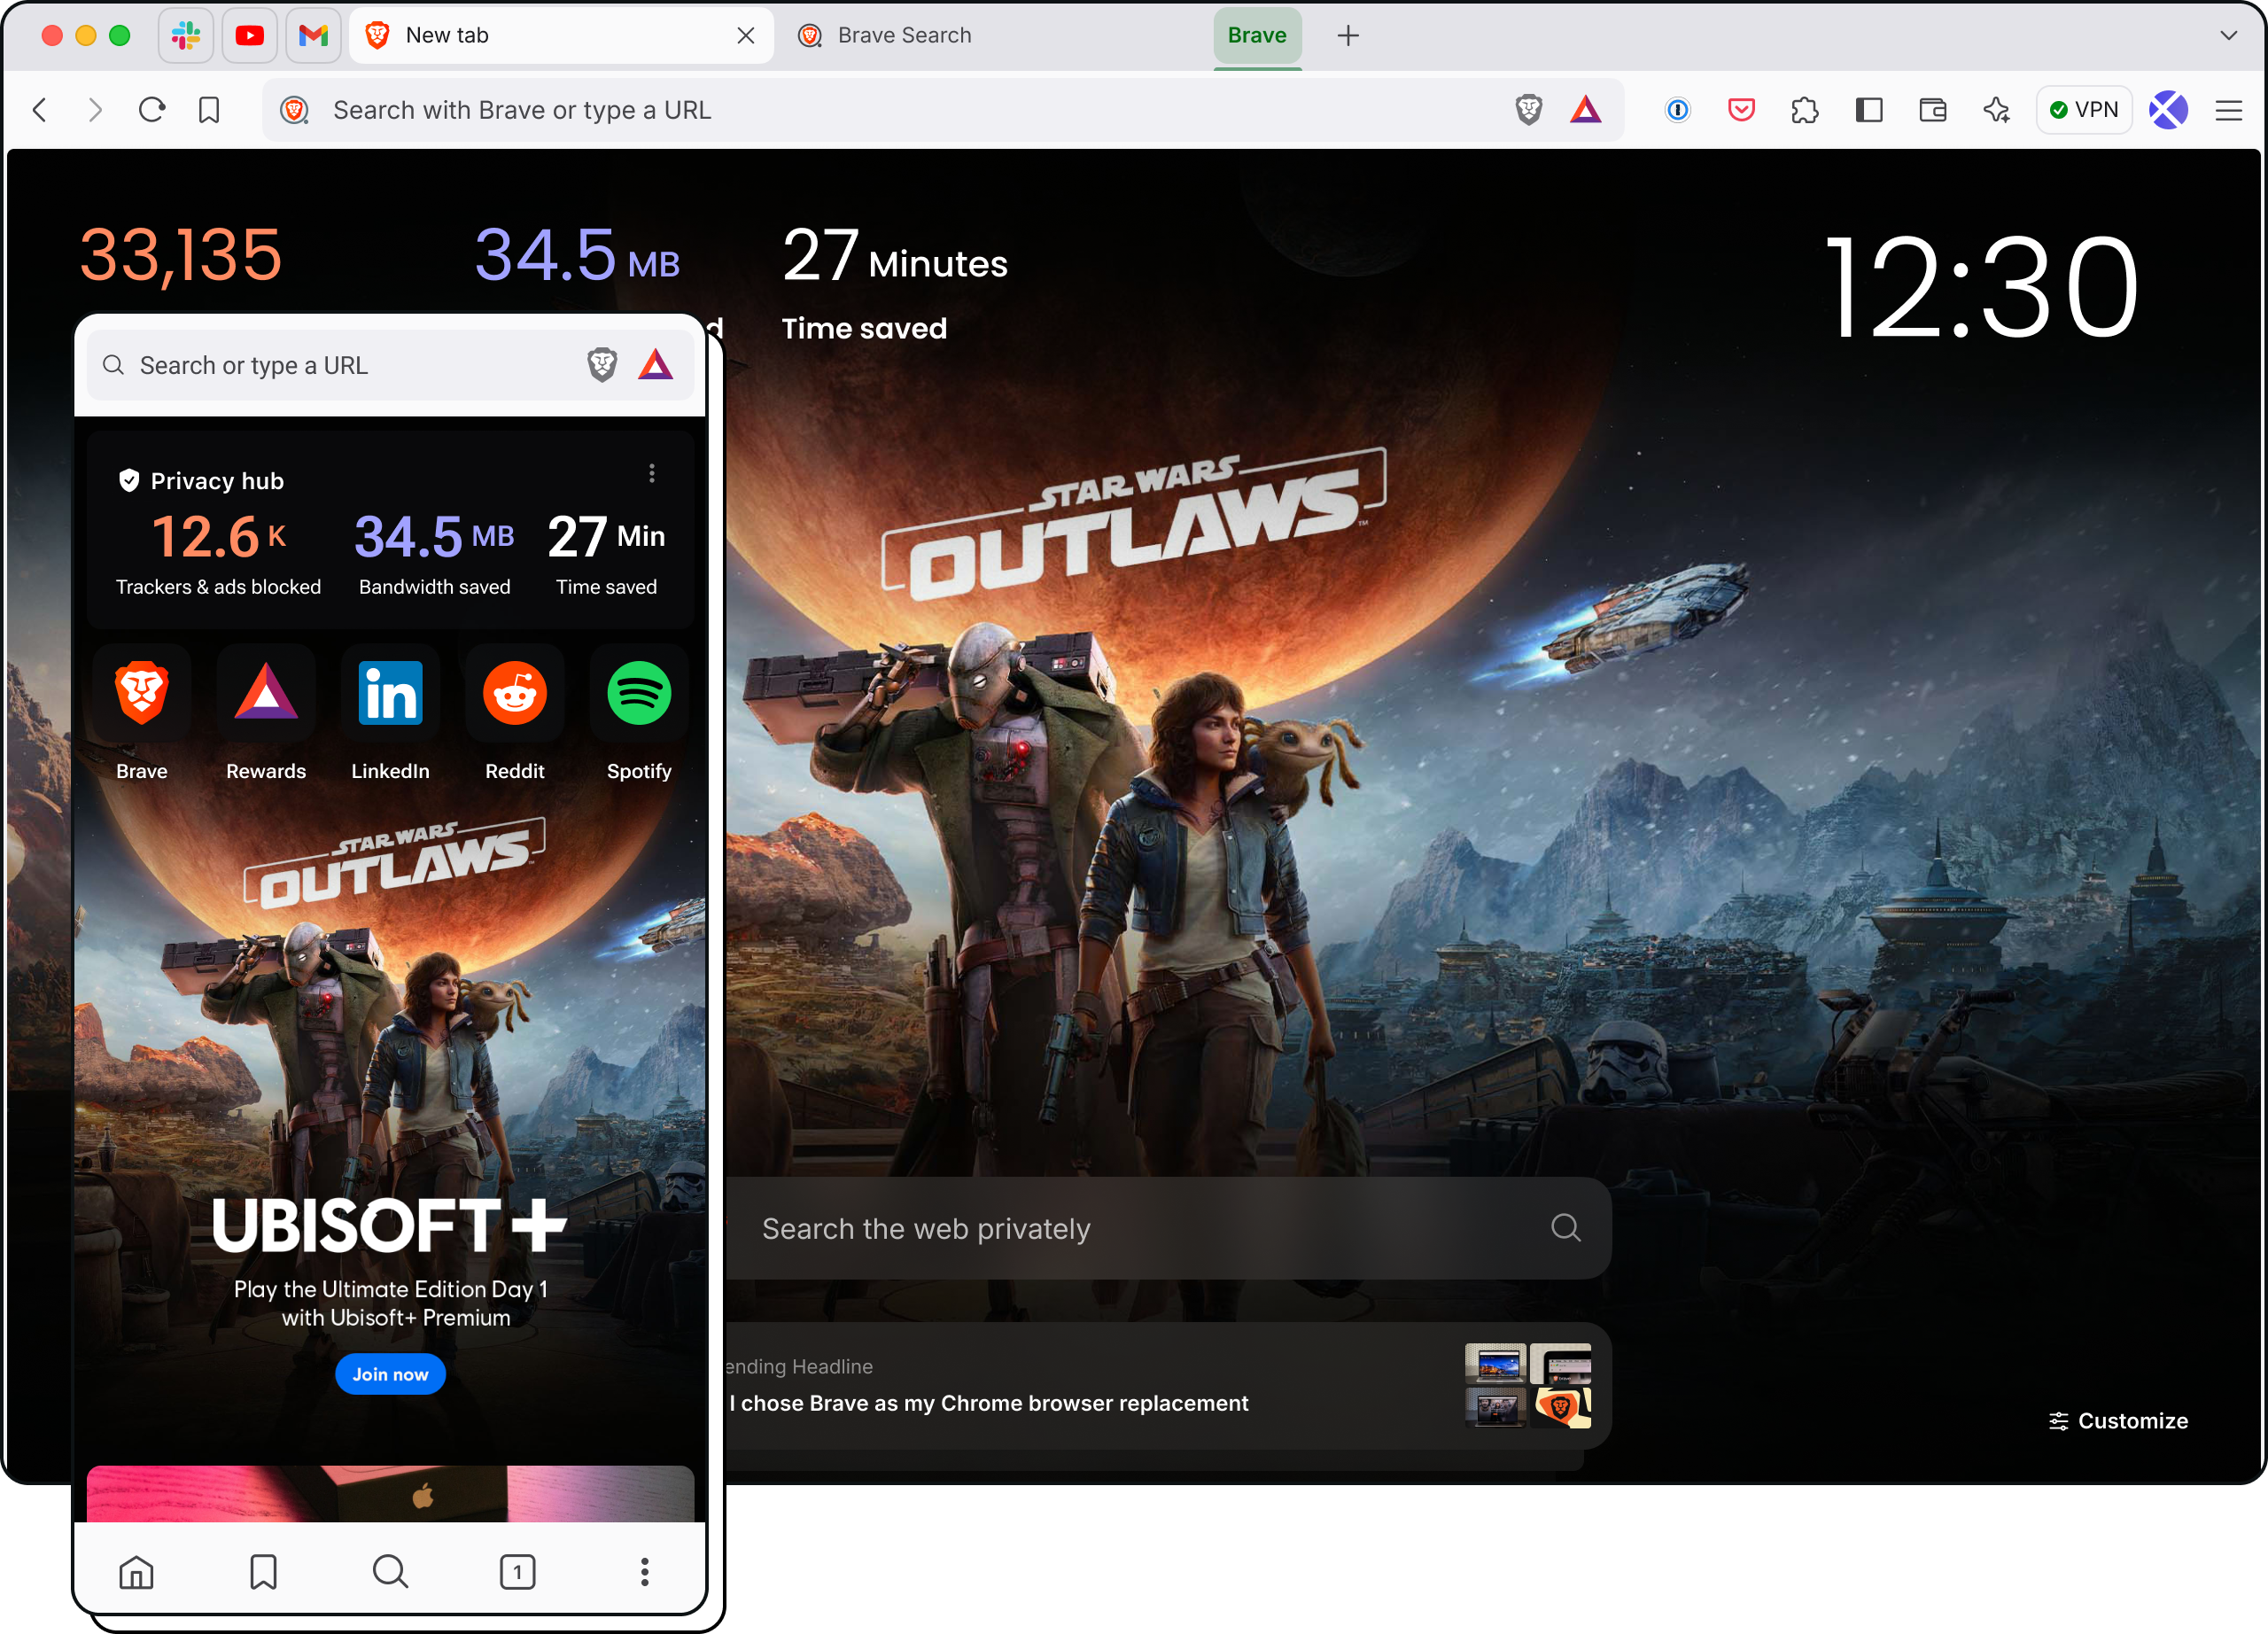Switch to the Brave Search tab
This screenshot has height=1634, width=2268.
tap(903, 35)
